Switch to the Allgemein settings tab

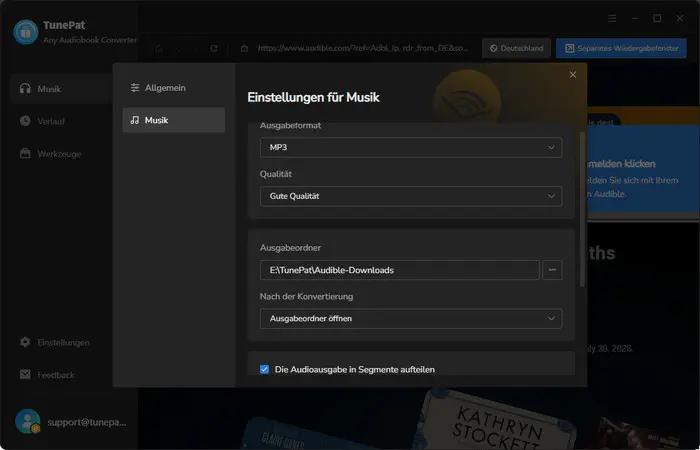(174, 88)
